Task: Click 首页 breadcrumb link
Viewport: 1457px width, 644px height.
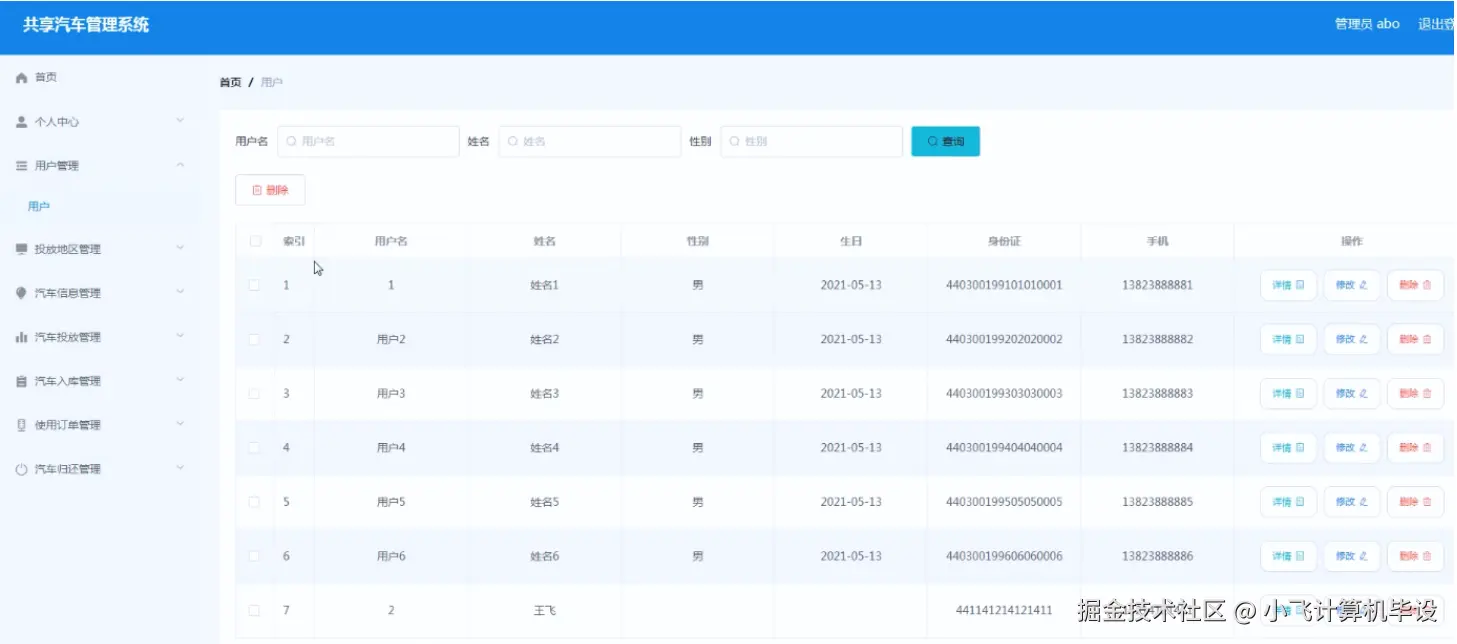Action: (230, 82)
